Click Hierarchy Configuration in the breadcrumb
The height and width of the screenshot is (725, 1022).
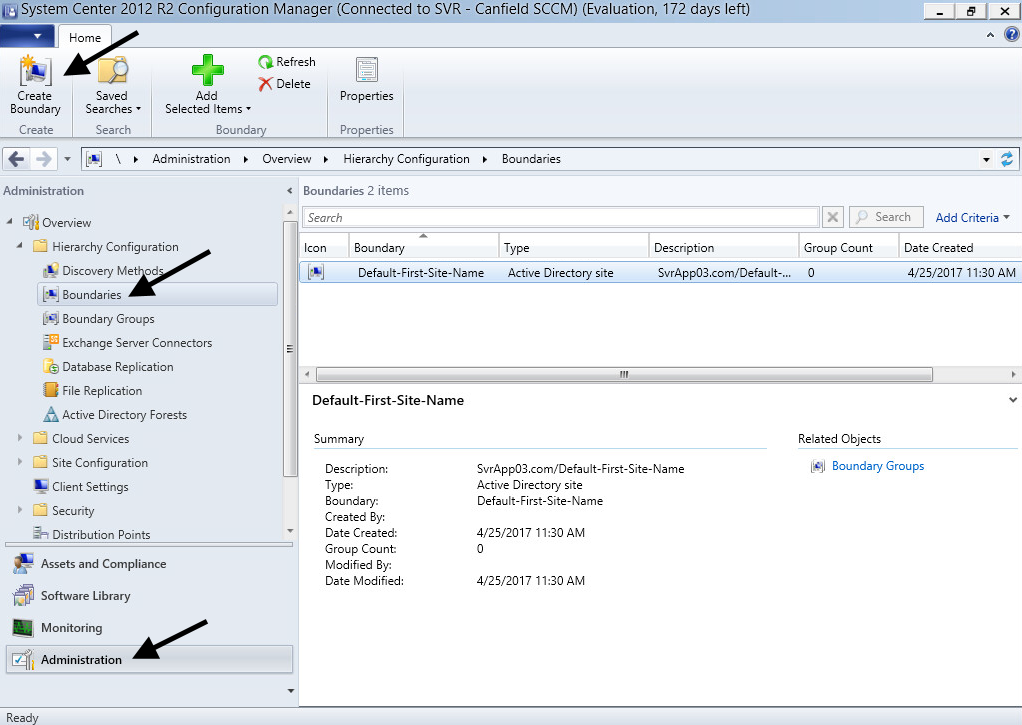406,159
